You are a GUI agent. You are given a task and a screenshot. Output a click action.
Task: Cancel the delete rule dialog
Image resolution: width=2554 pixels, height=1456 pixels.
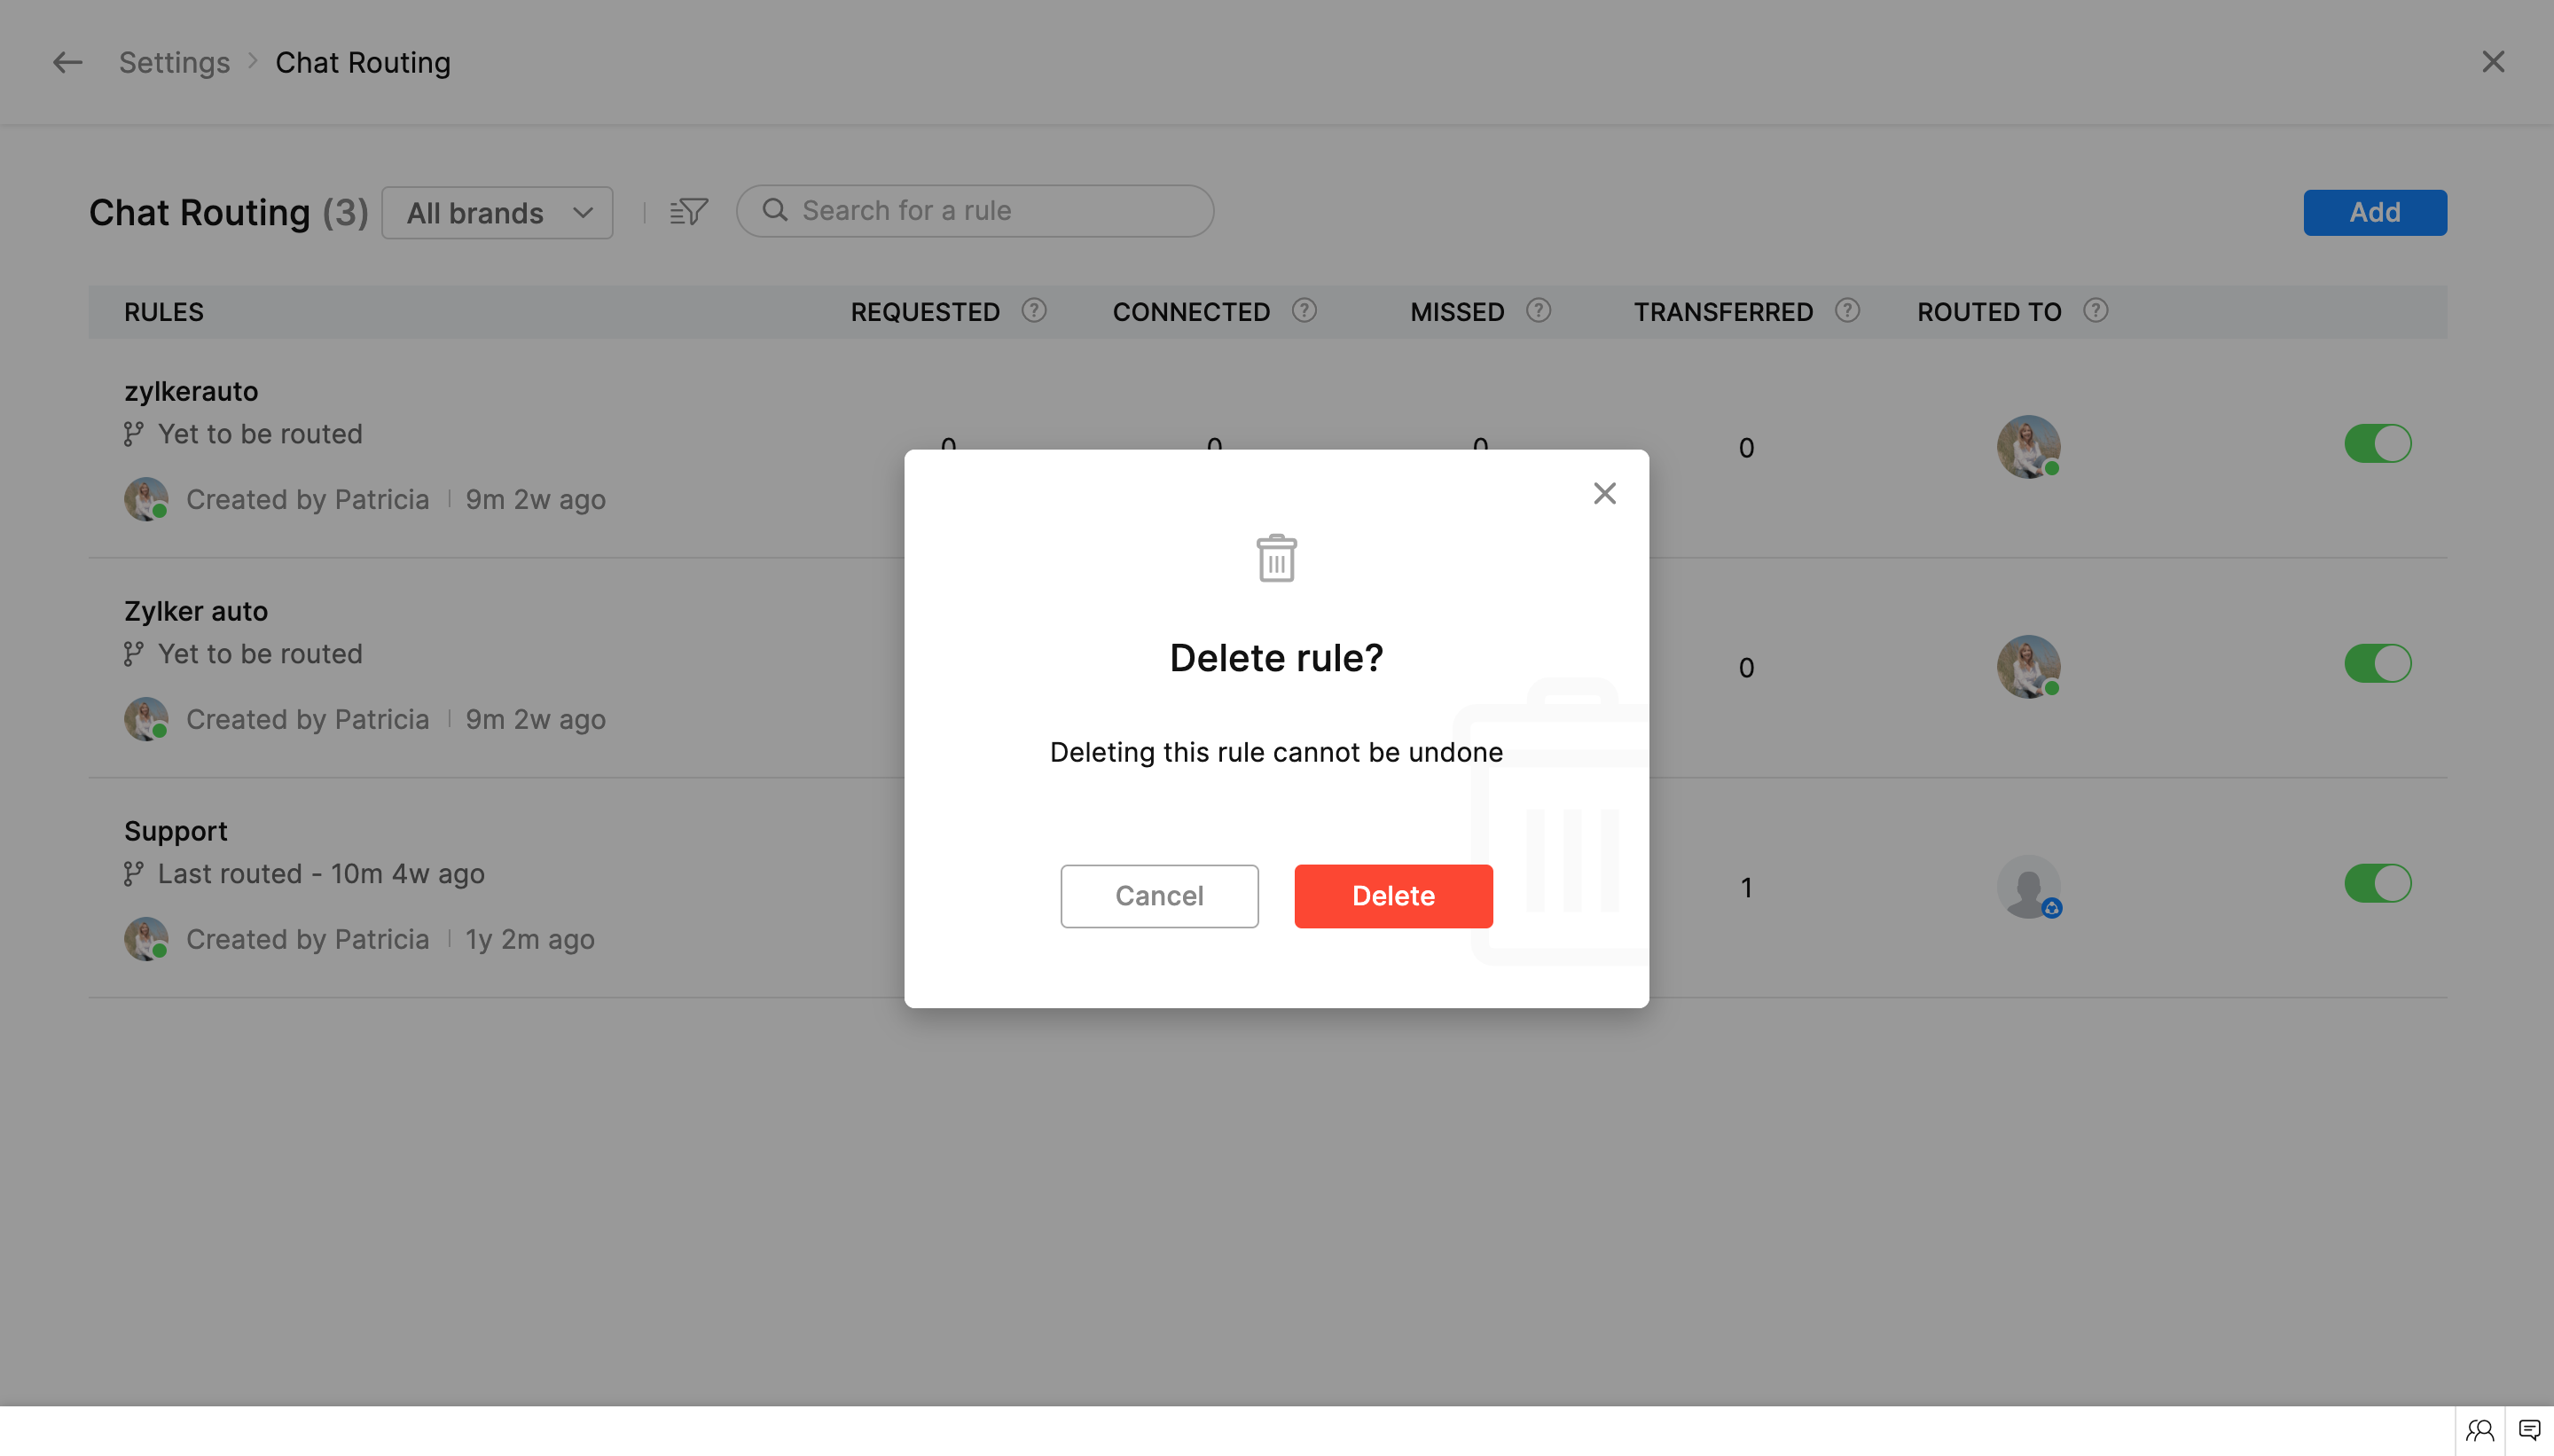[x=1159, y=896]
